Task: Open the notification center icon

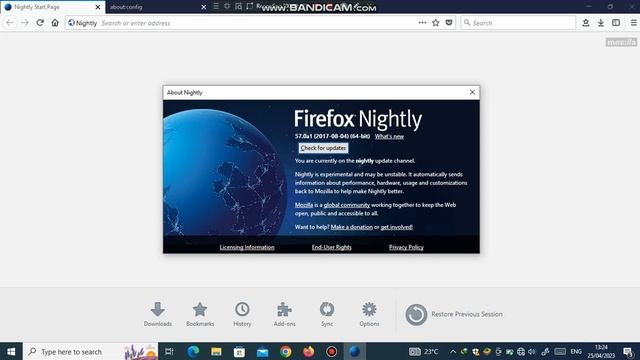Action: 629,351
